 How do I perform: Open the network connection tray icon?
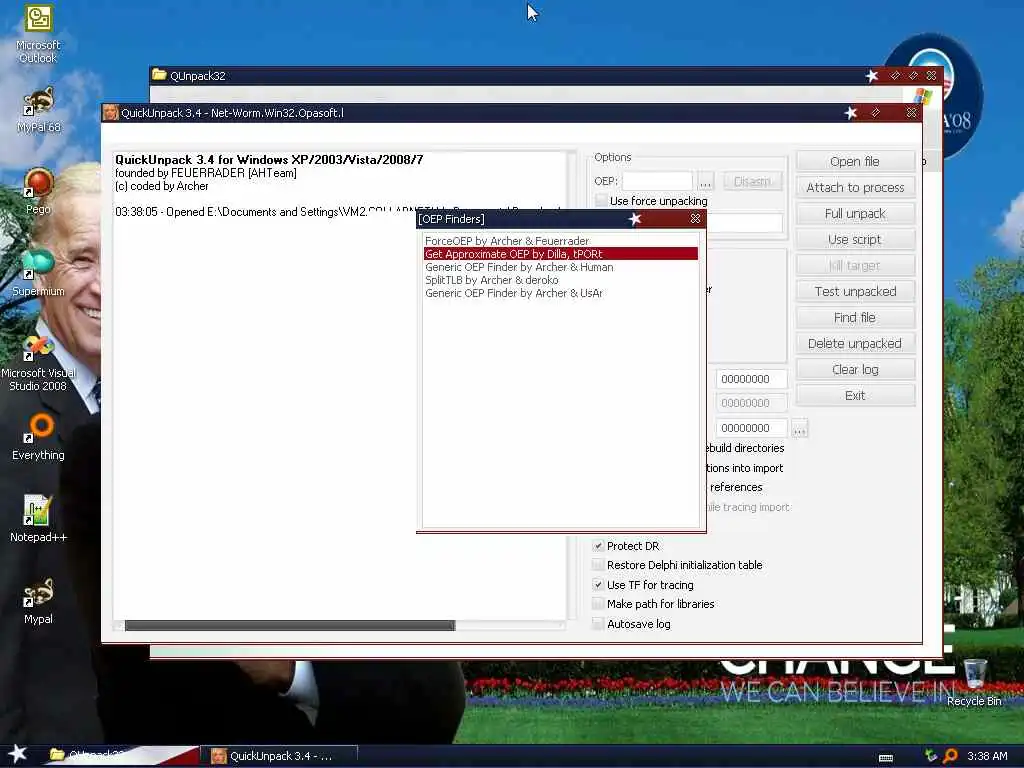pyautogui.click(x=931, y=756)
